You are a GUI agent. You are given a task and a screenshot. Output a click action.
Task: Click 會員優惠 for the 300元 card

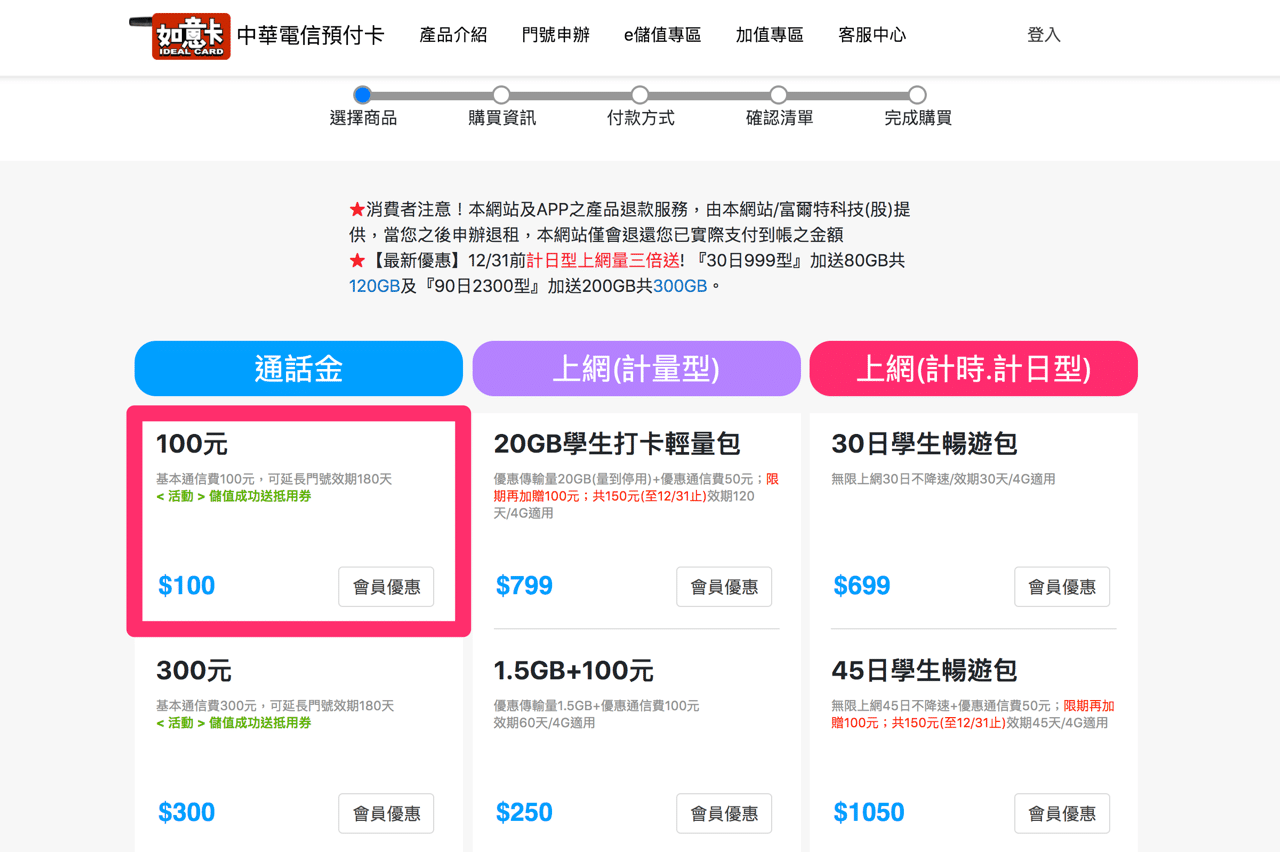click(387, 814)
